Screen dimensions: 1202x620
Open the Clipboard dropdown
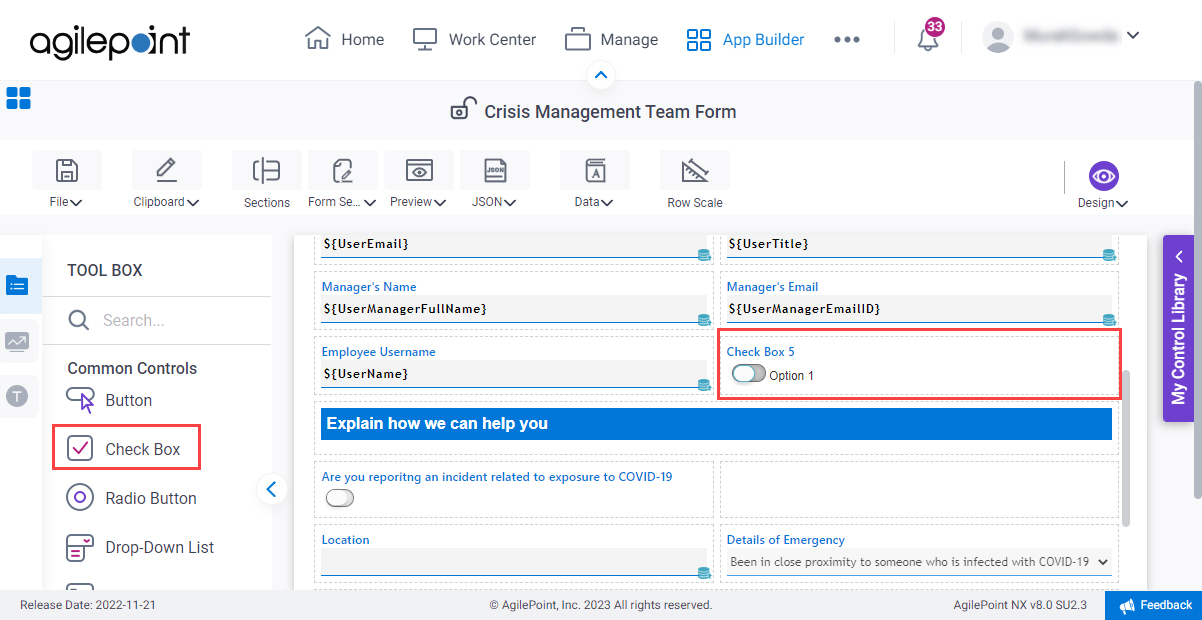click(x=166, y=180)
